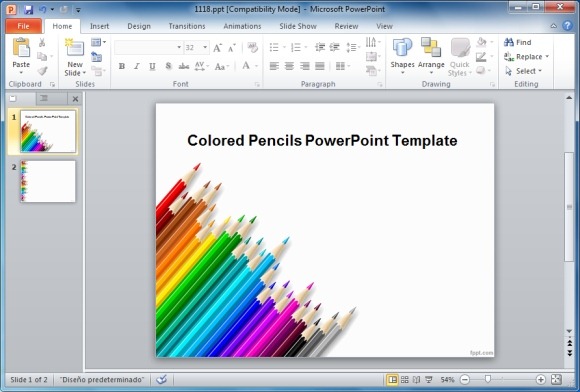Click the Shapes gallery icon
The width and height of the screenshot is (580, 392).
402,47
